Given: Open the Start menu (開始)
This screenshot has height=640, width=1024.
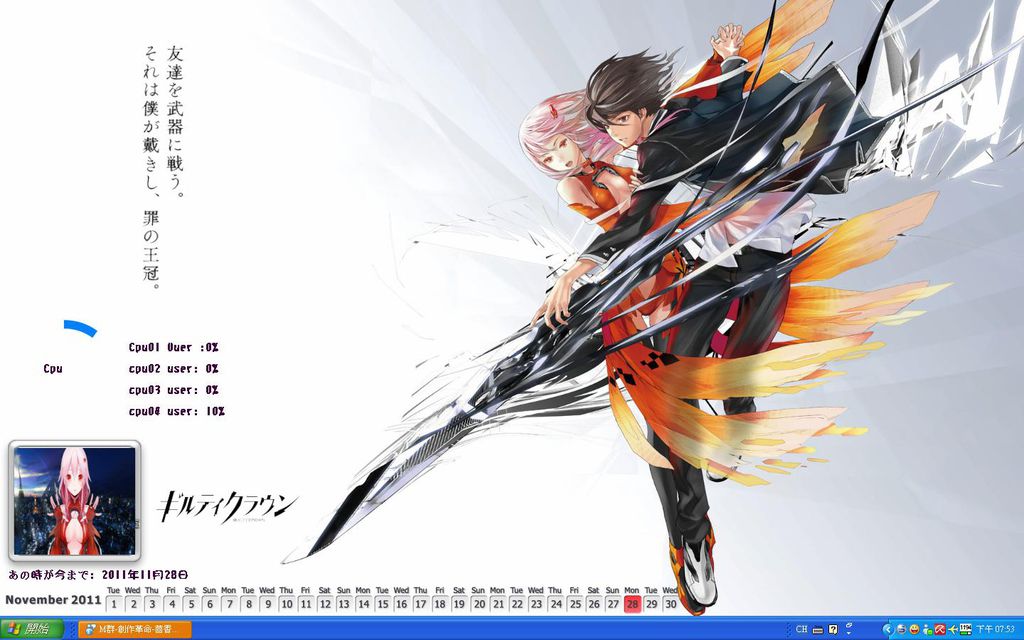Looking at the screenshot, I should pos(27,630).
